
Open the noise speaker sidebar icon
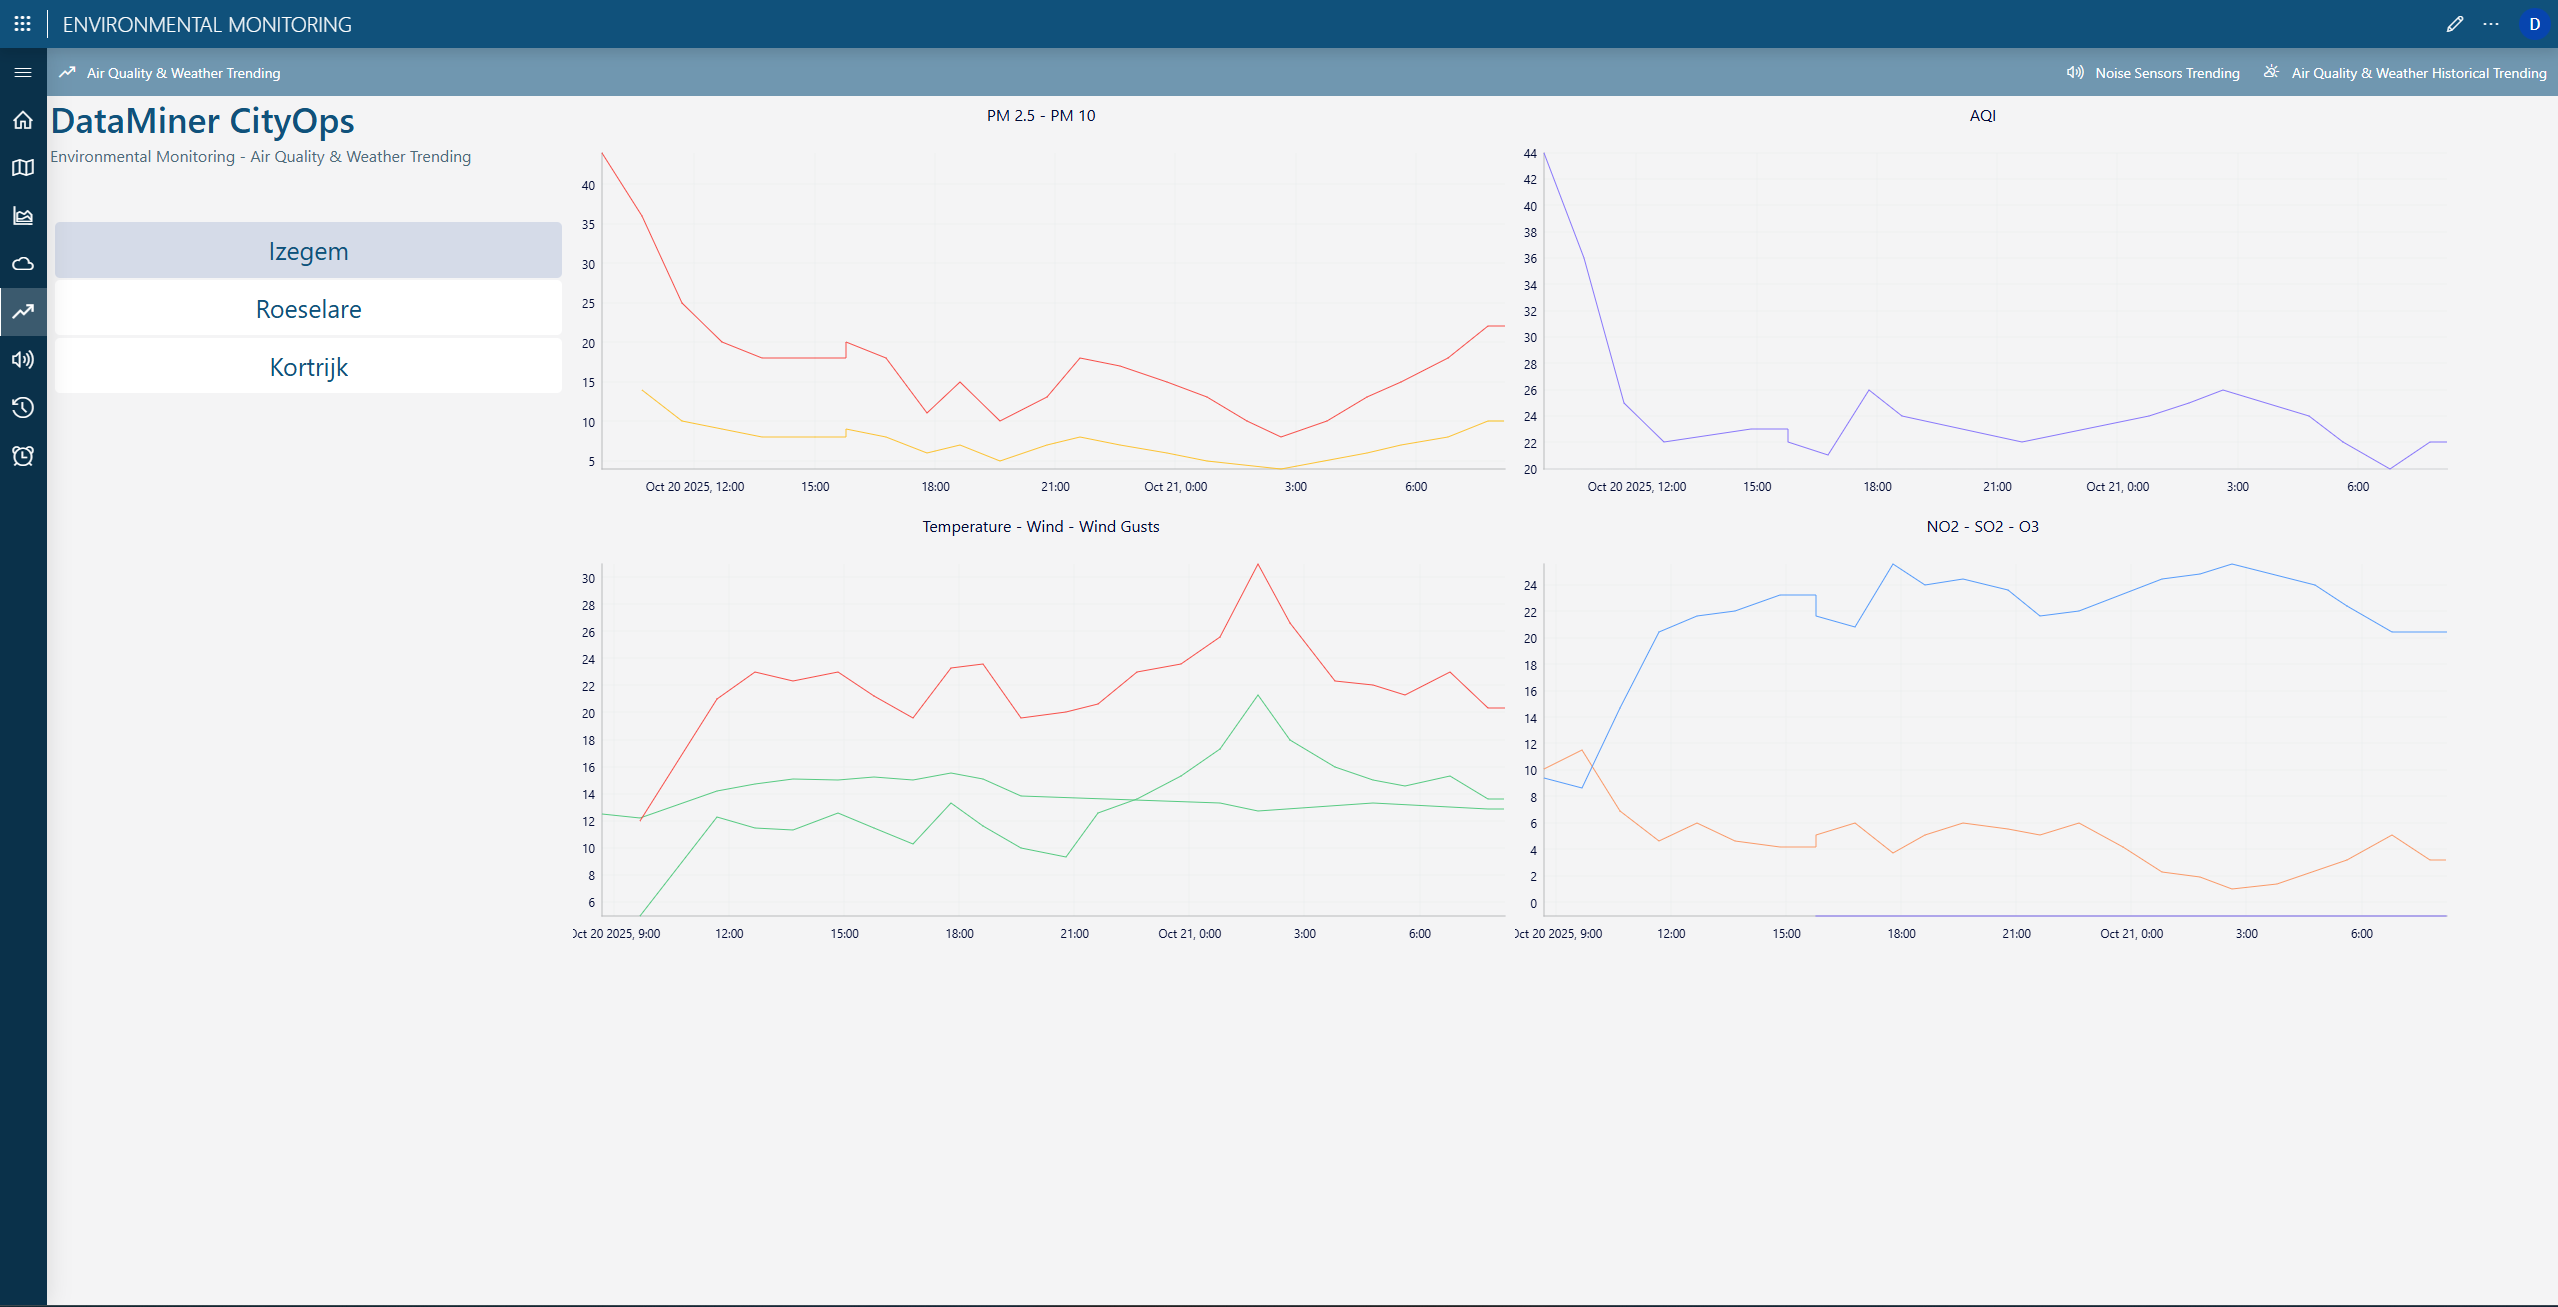coord(23,360)
